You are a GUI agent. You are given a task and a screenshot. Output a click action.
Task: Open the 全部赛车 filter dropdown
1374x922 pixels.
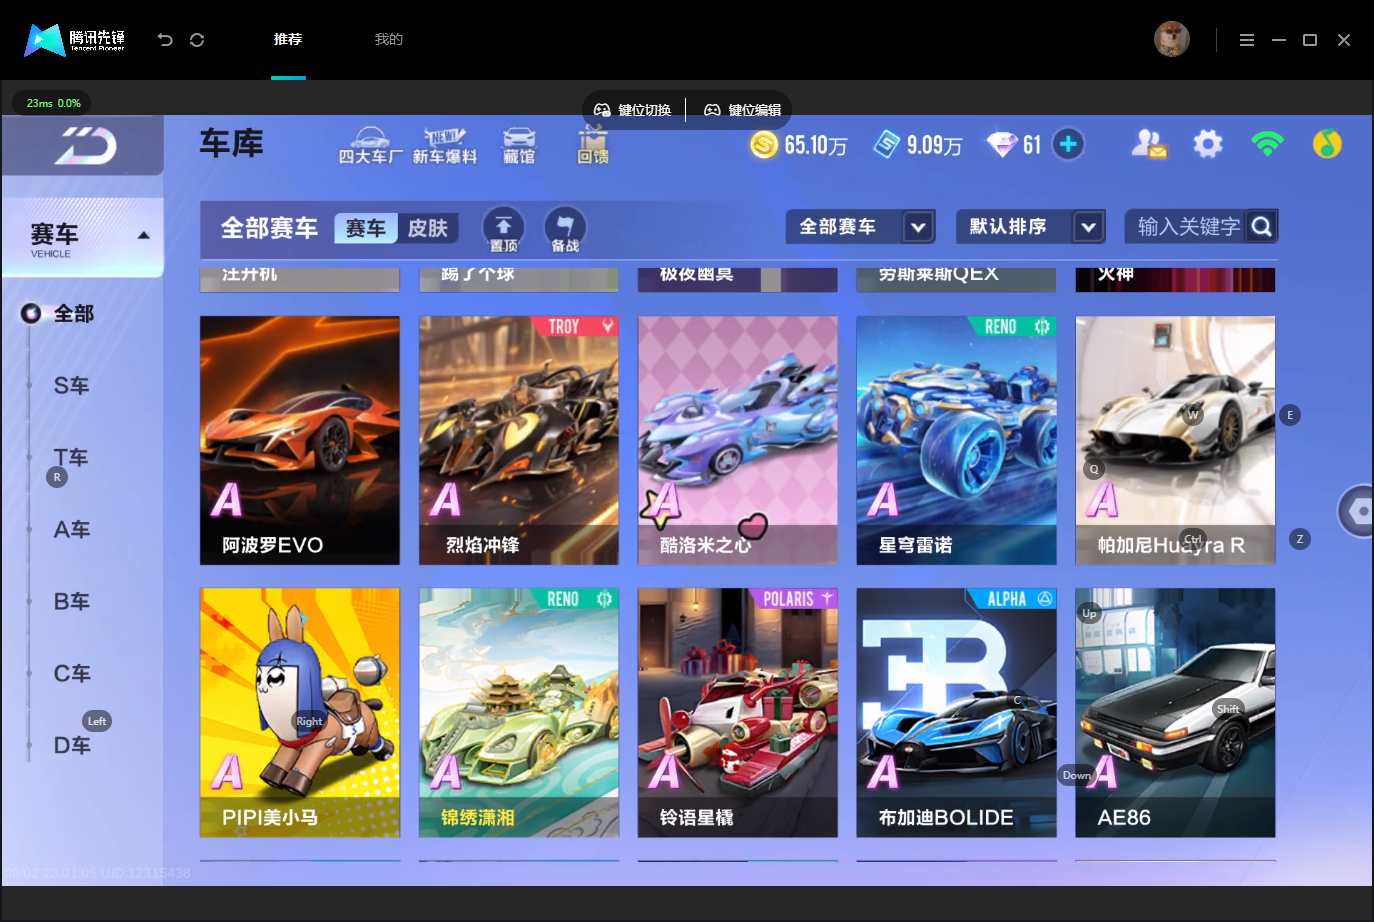pyautogui.click(x=860, y=227)
